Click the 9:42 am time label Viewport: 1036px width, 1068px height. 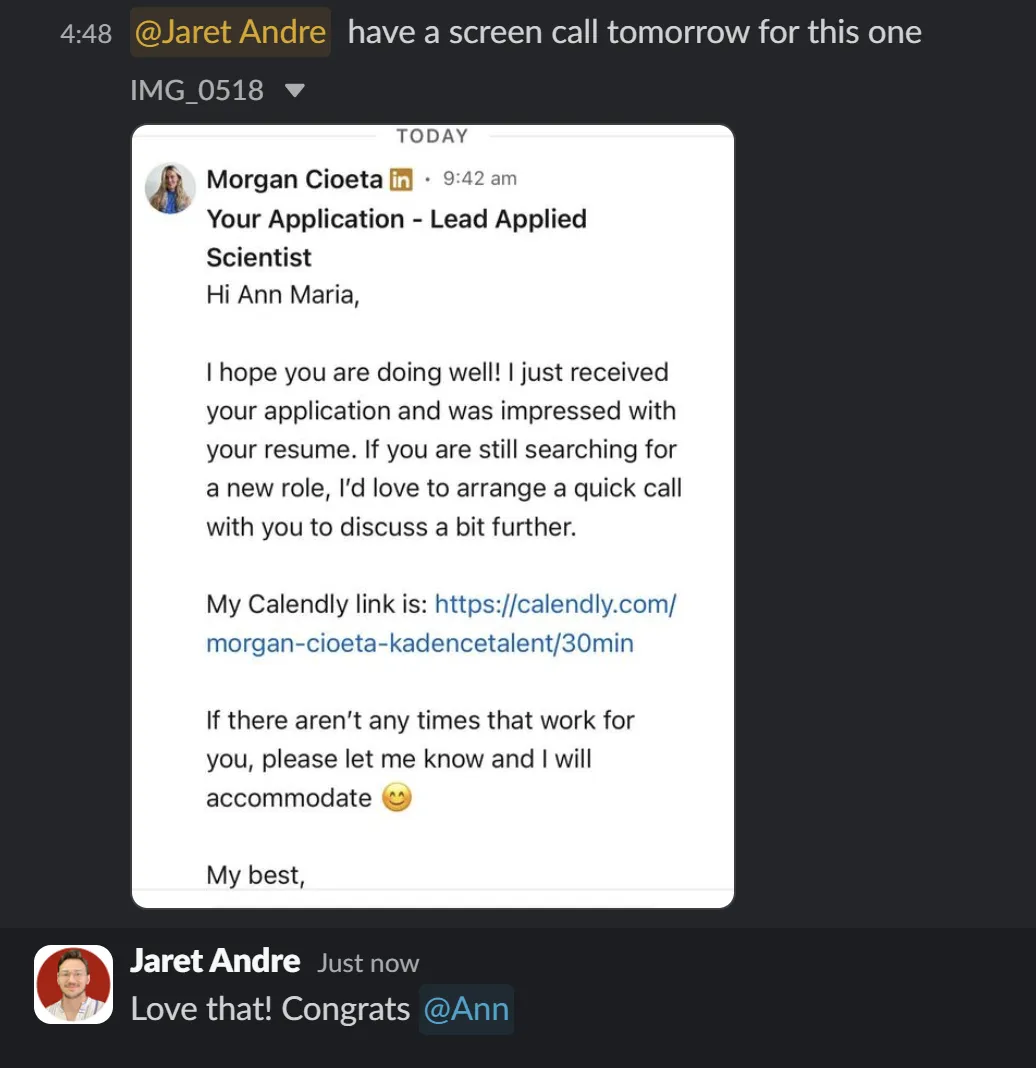point(480,178)
